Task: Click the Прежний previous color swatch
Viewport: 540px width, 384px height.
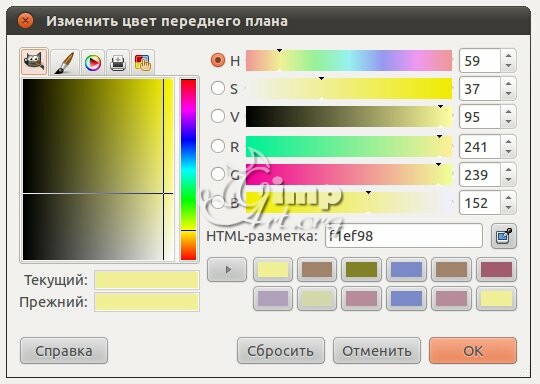Action: [147, 302]
